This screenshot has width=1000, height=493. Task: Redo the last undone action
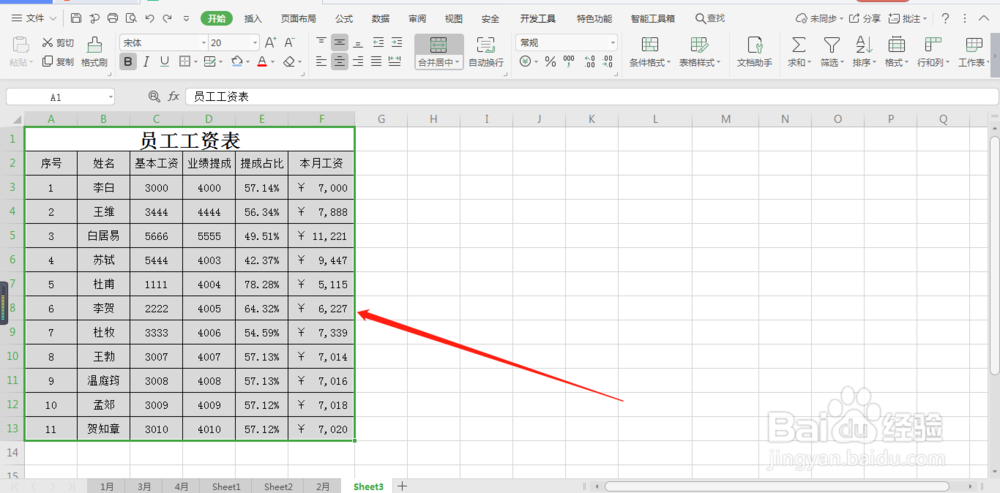click(x=167, y=18)
